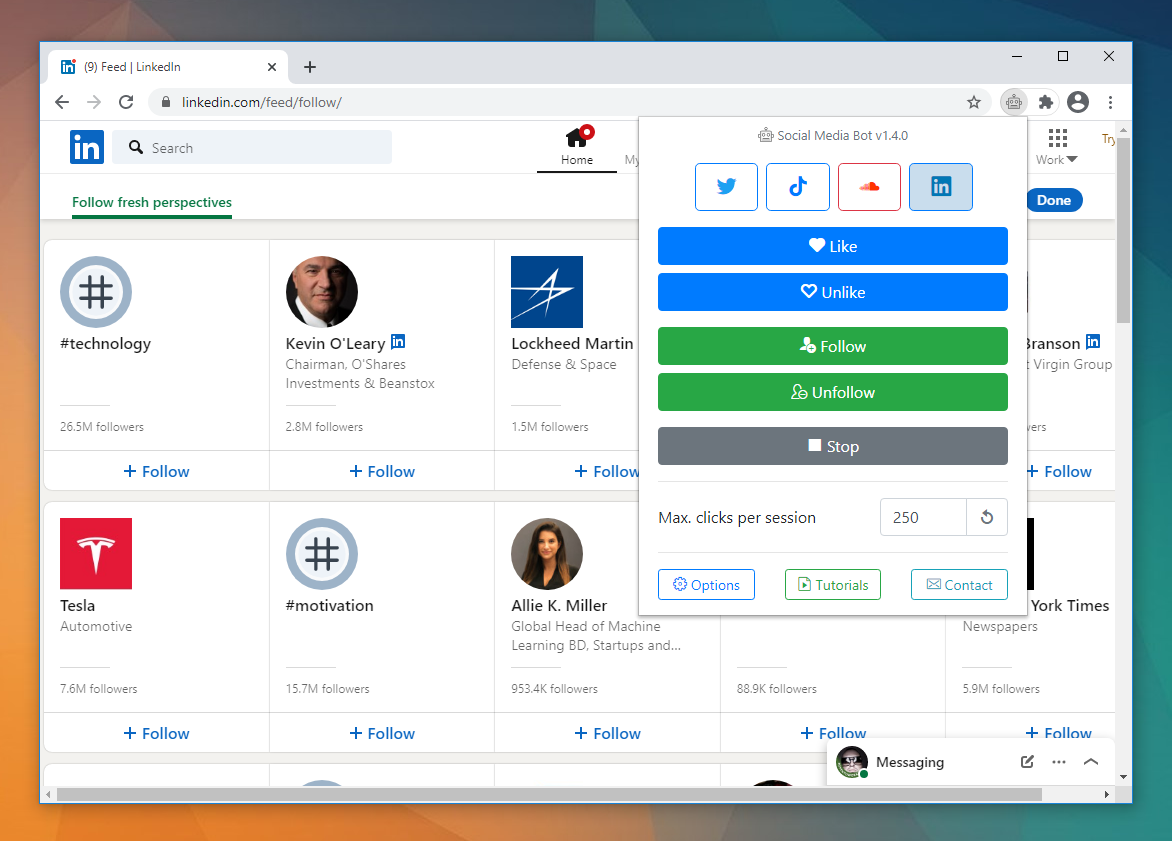Click the vertical page scrollbar

click(1123, 229)
